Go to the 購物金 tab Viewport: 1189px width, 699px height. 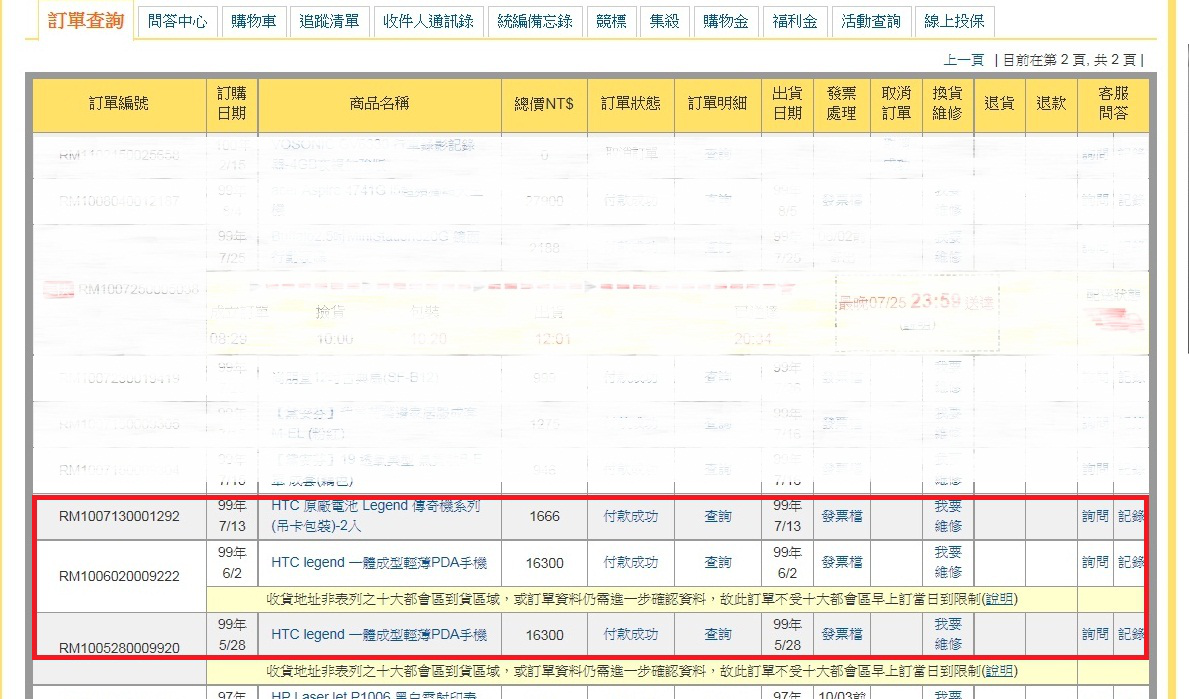click(725, 21)
